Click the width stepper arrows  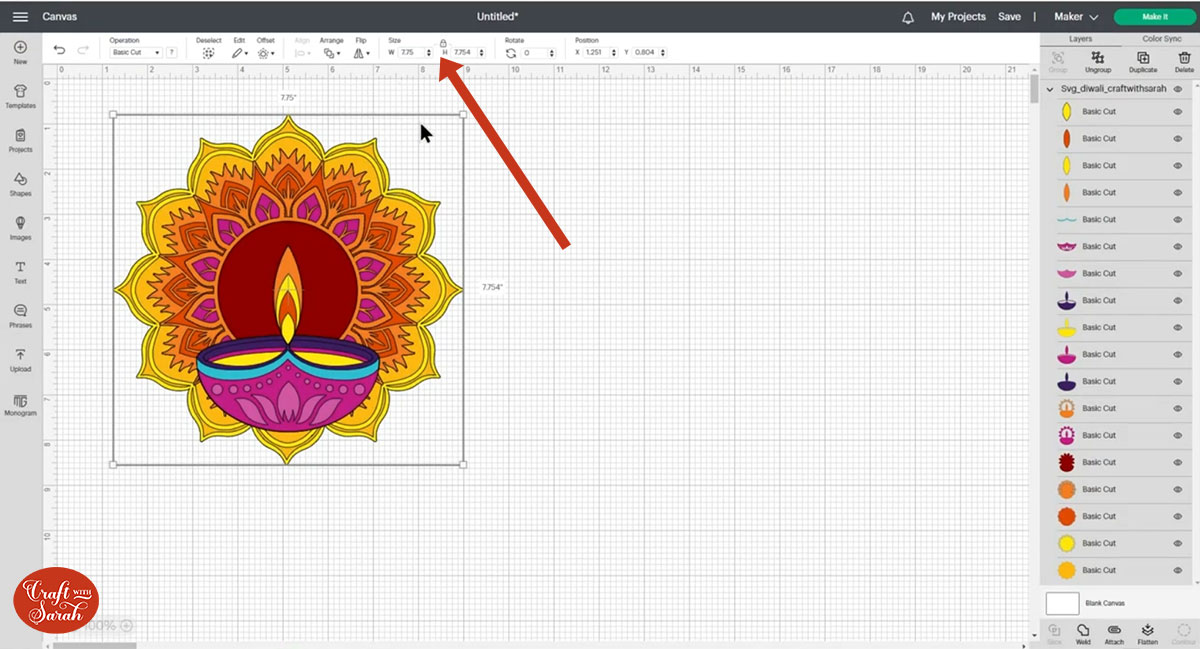pos(429,53)
